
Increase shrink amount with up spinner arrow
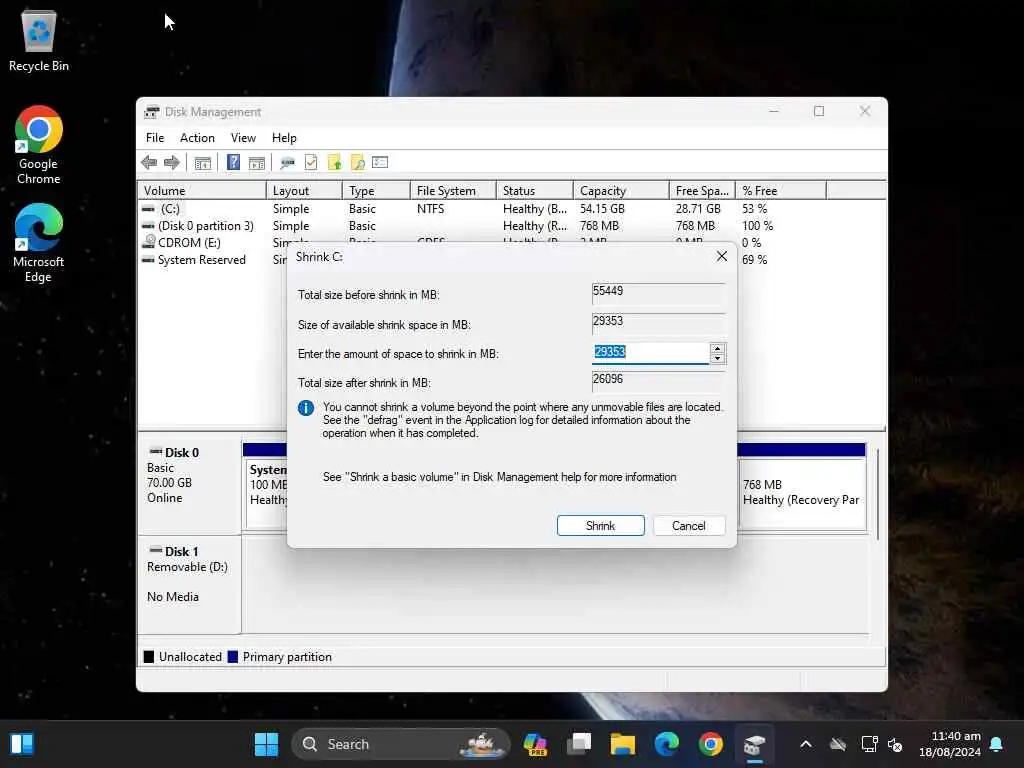717,349
